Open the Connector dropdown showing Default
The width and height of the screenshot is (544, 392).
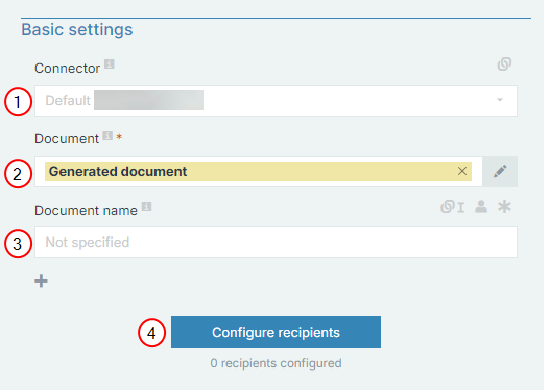[x=276, y=101]
